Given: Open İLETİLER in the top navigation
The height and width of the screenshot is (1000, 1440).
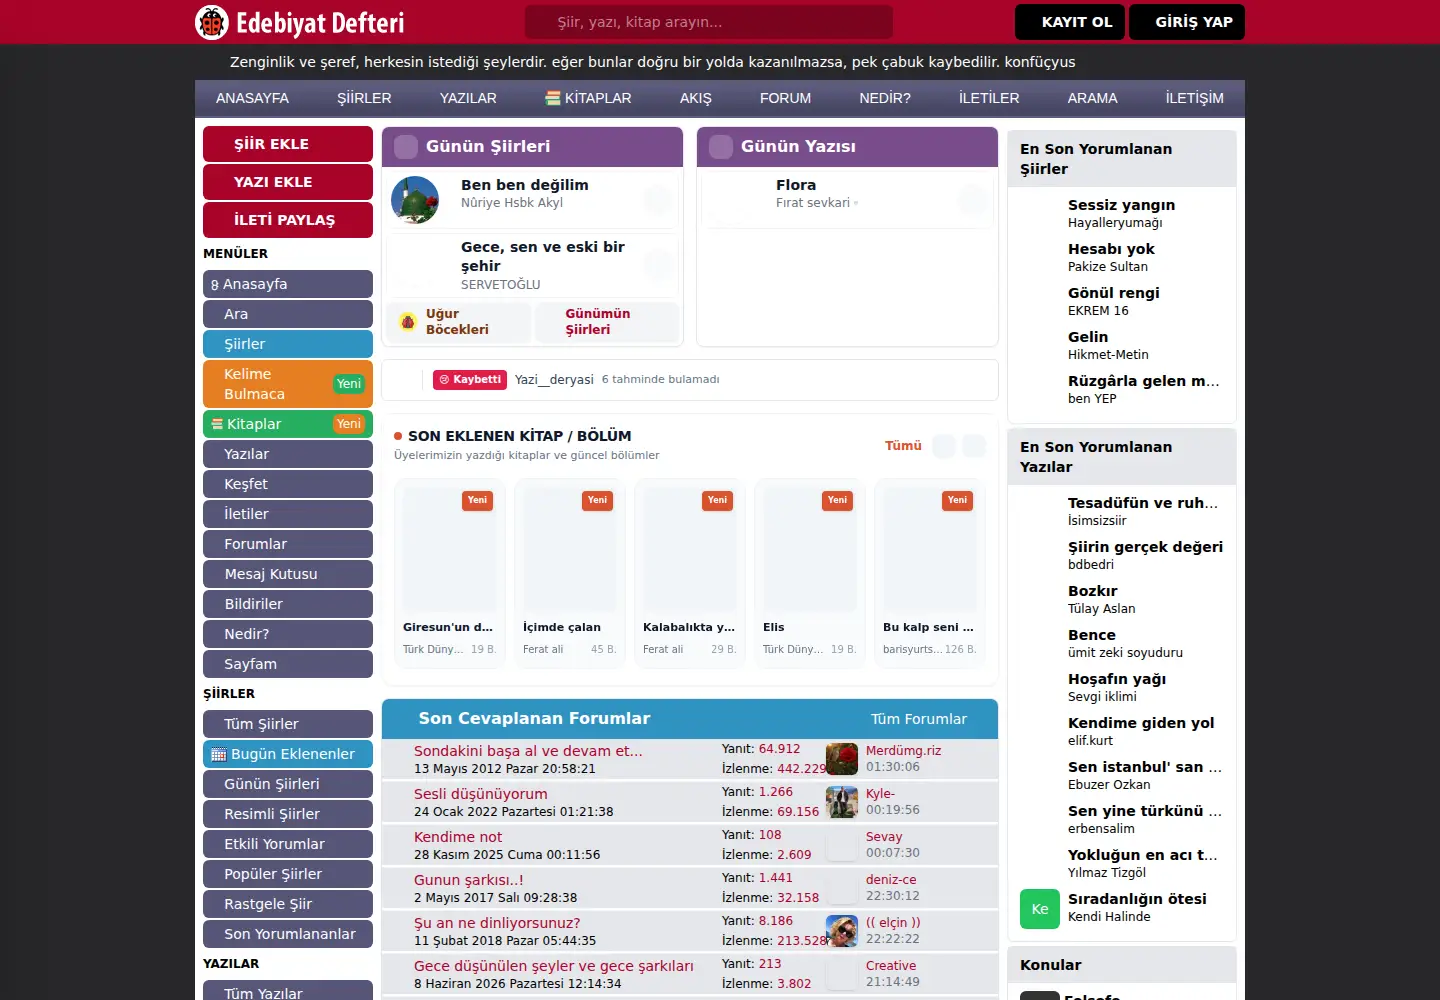Looking at the screenshot, I should [x=989, y=98].
